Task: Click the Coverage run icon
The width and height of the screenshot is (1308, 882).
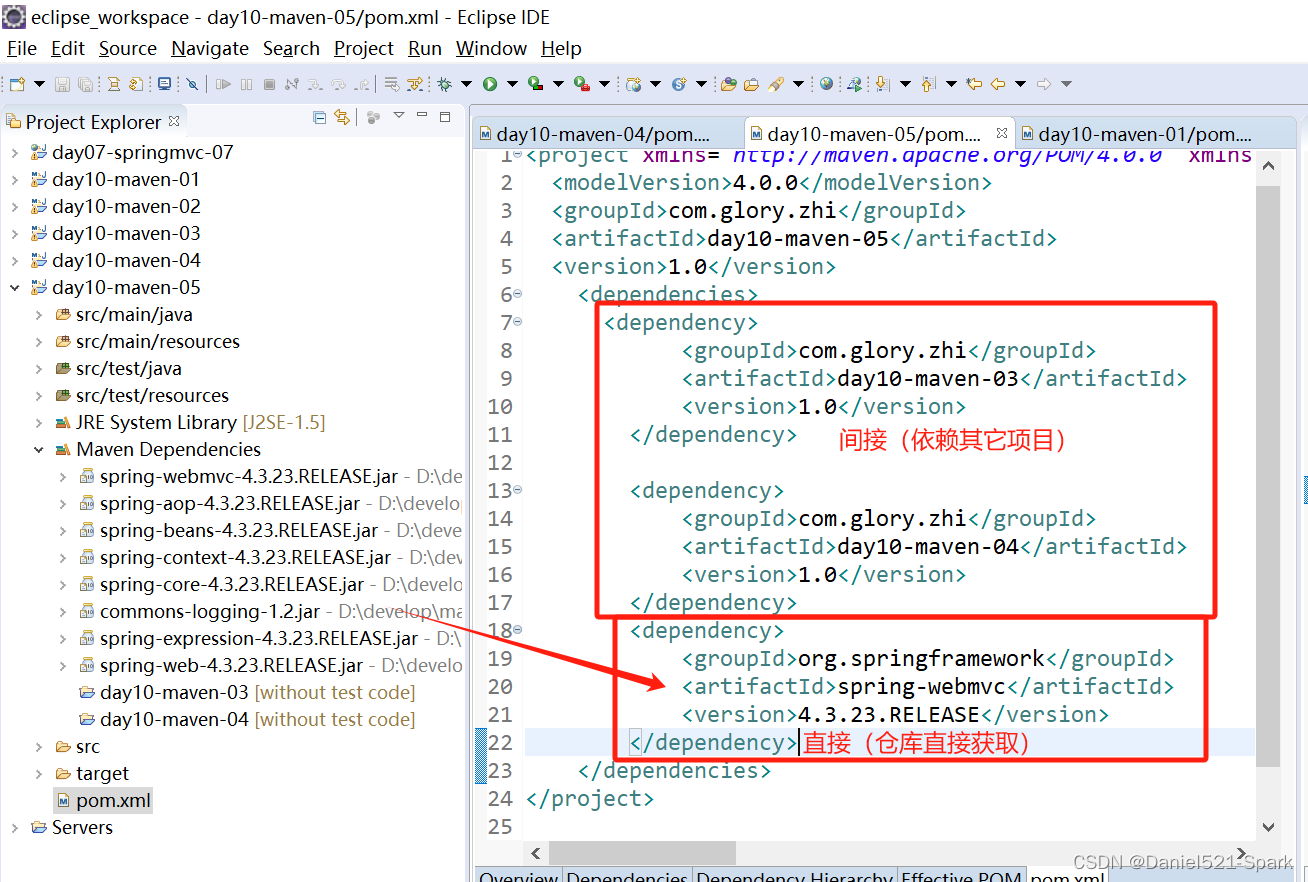Action: [x=535, y=84]
